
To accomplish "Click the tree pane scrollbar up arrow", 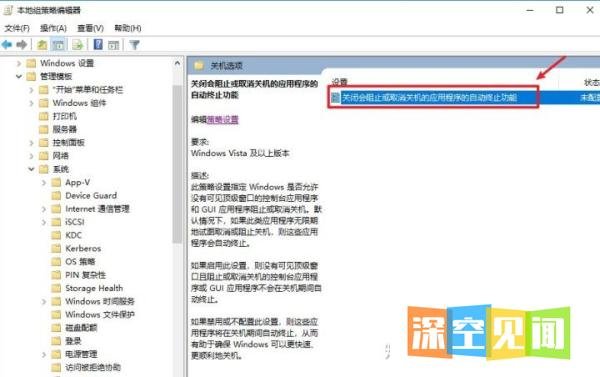I will point(177,64).
